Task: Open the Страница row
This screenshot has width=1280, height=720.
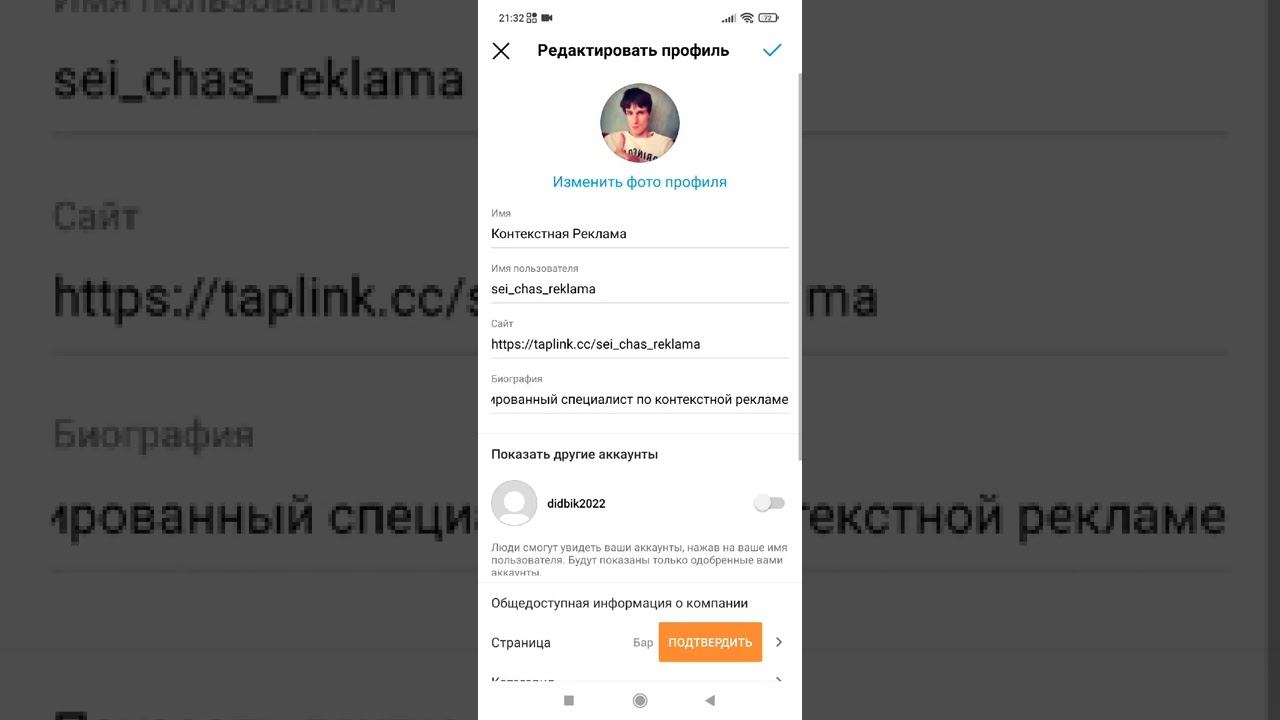Action: pos(640,642)
